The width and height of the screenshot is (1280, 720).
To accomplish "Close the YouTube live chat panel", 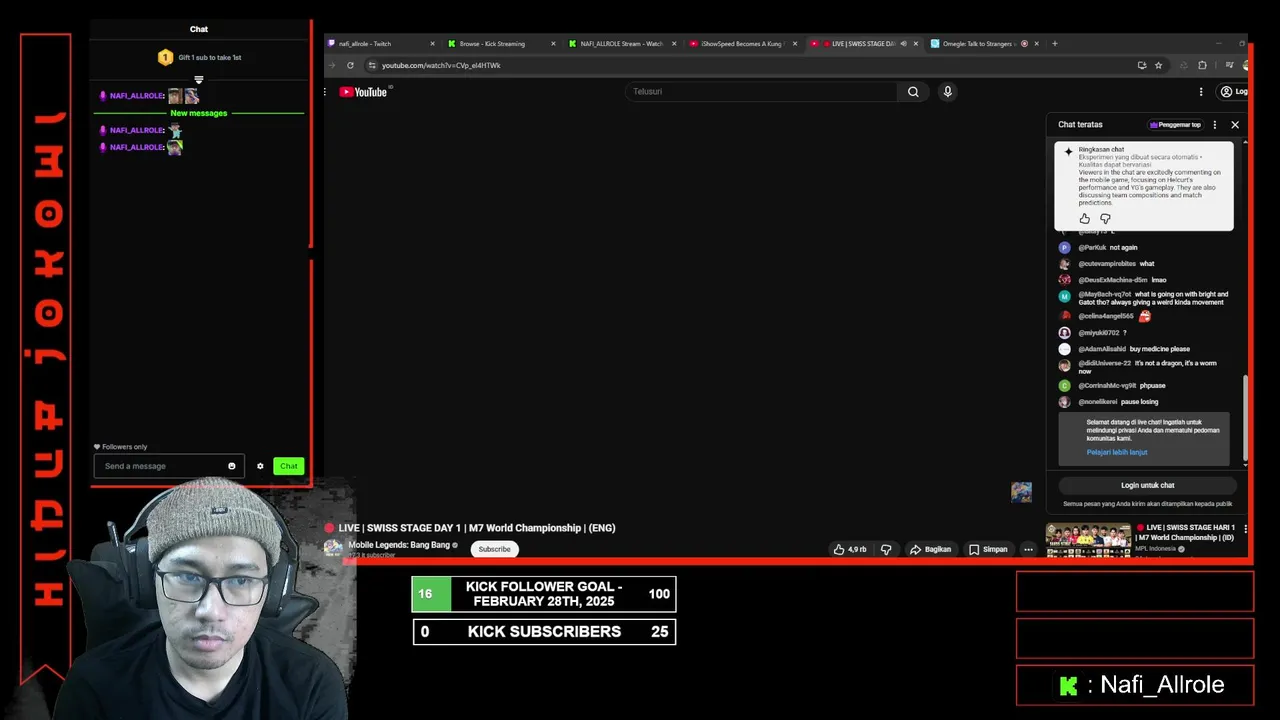I will (x=1235, y=125).
